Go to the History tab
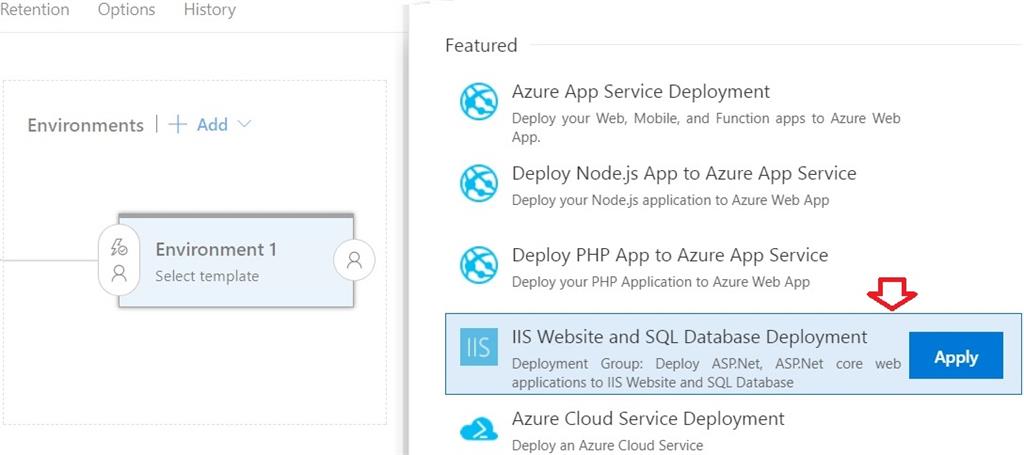The height and width of the screenshot is (455, 1024). (209, 10)
